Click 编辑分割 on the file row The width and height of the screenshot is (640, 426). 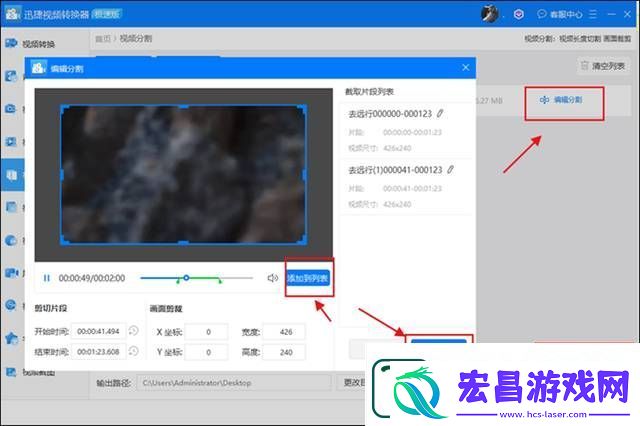(x=561, y=100)
